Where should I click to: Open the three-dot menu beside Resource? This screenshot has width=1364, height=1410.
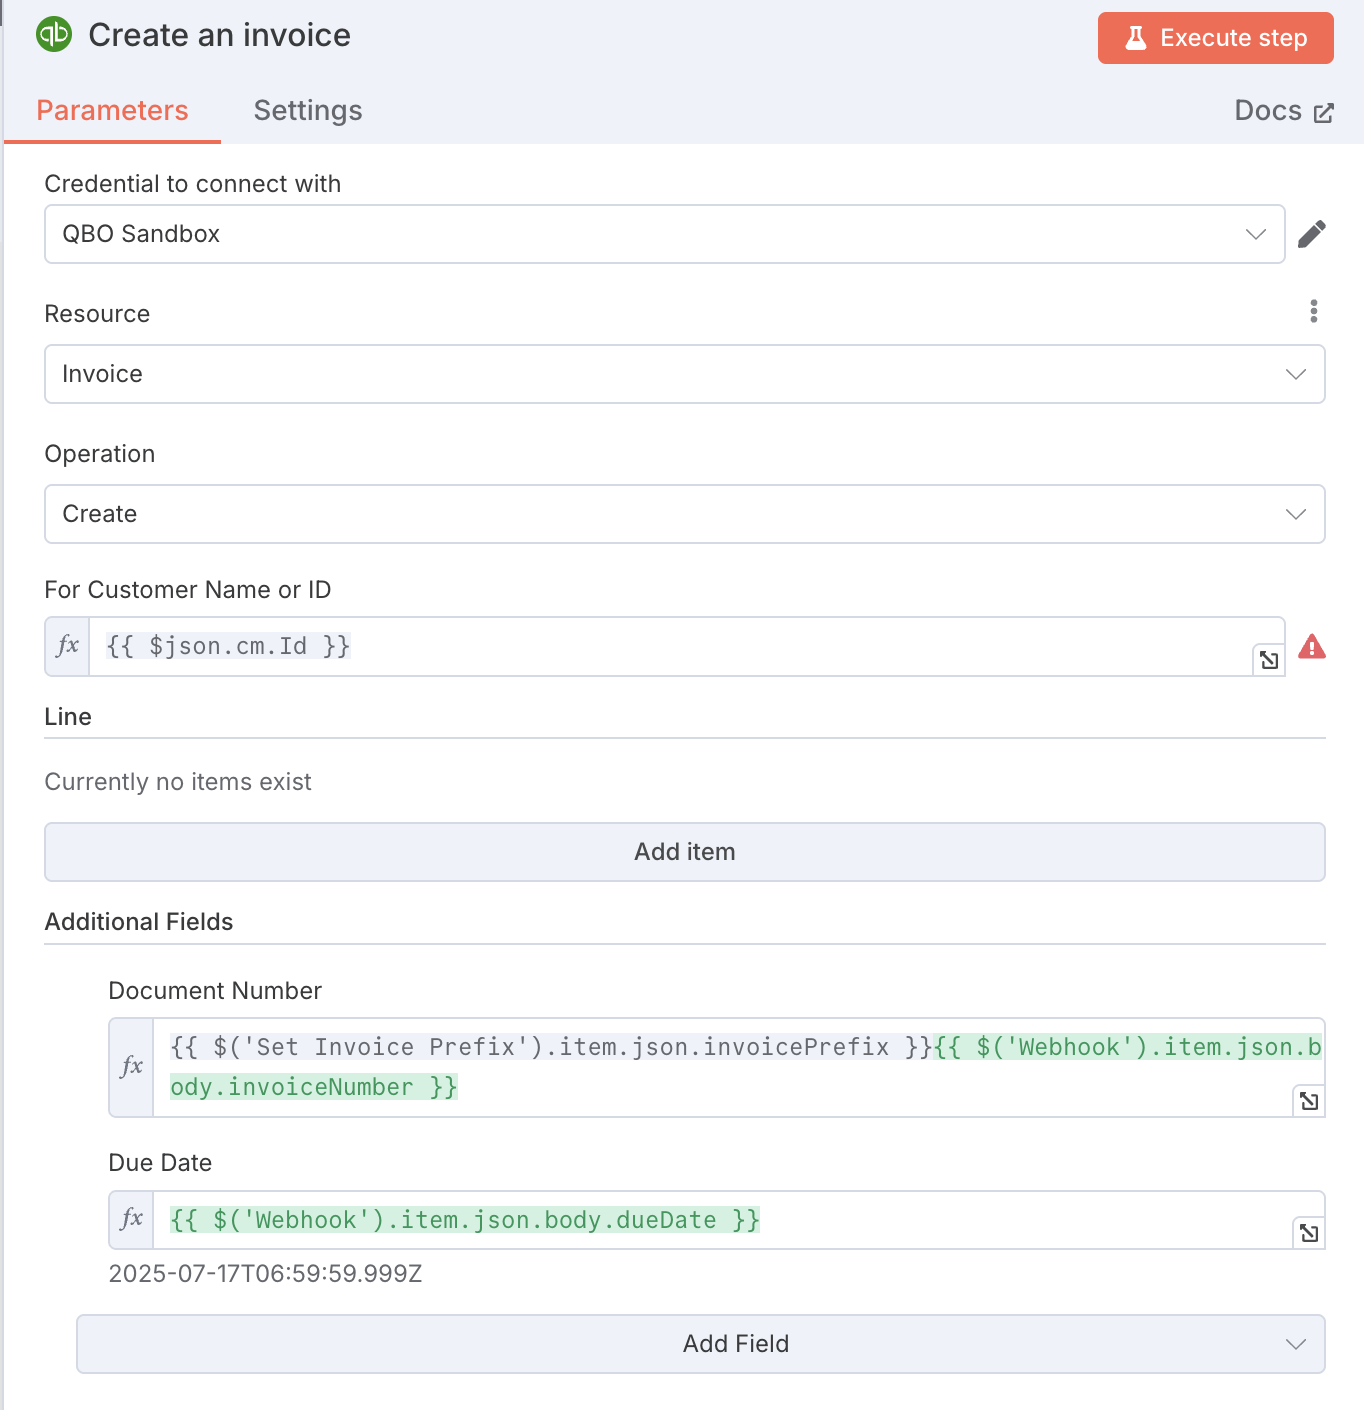(1313, 311)
